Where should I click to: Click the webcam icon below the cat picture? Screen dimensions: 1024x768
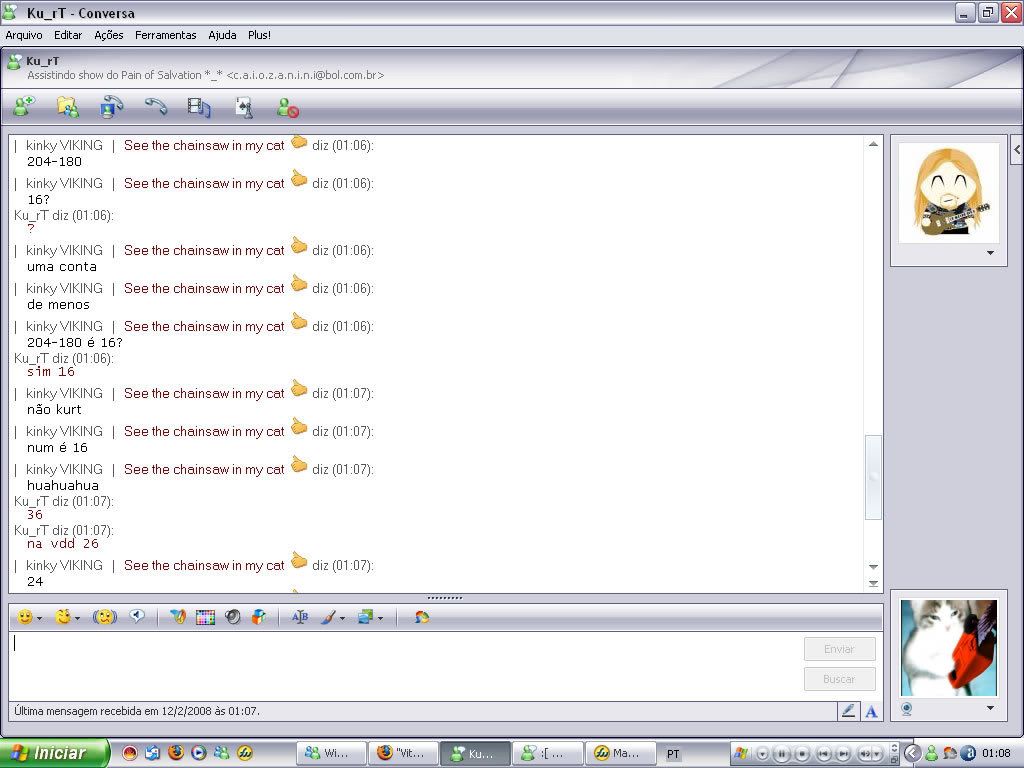pyautogui.click(x=906, y=709)
